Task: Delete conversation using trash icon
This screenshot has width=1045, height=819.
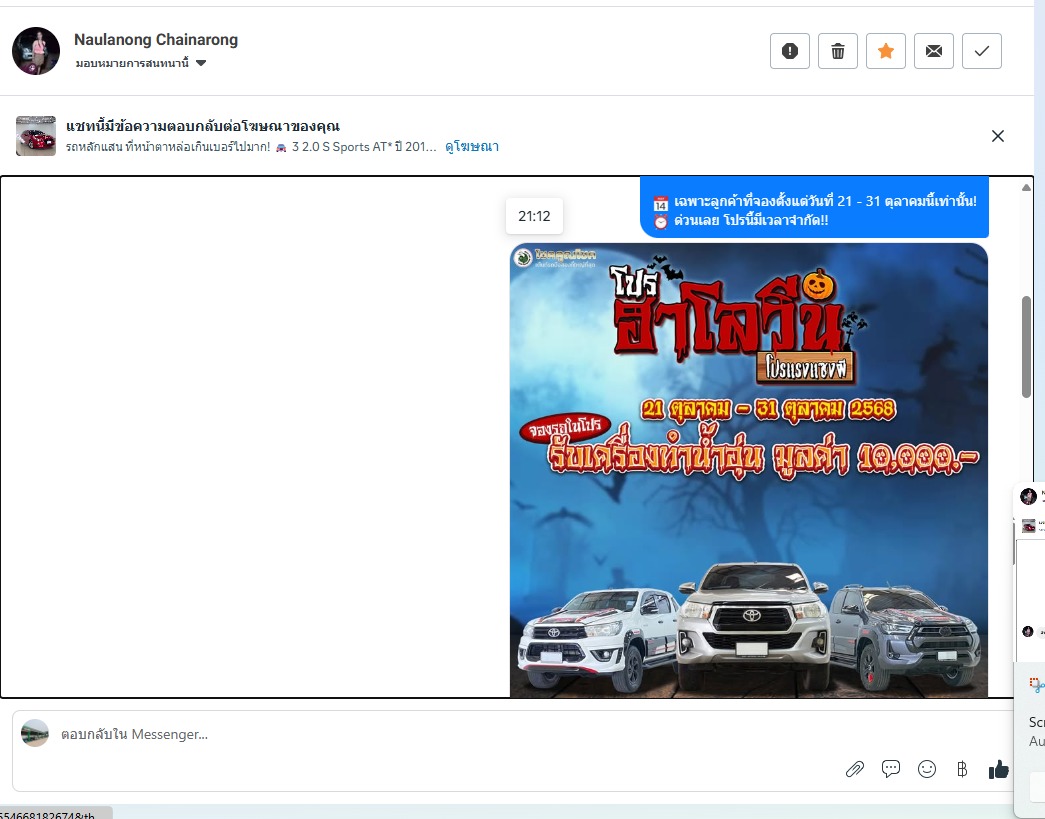Action: (x=837, y=51)
